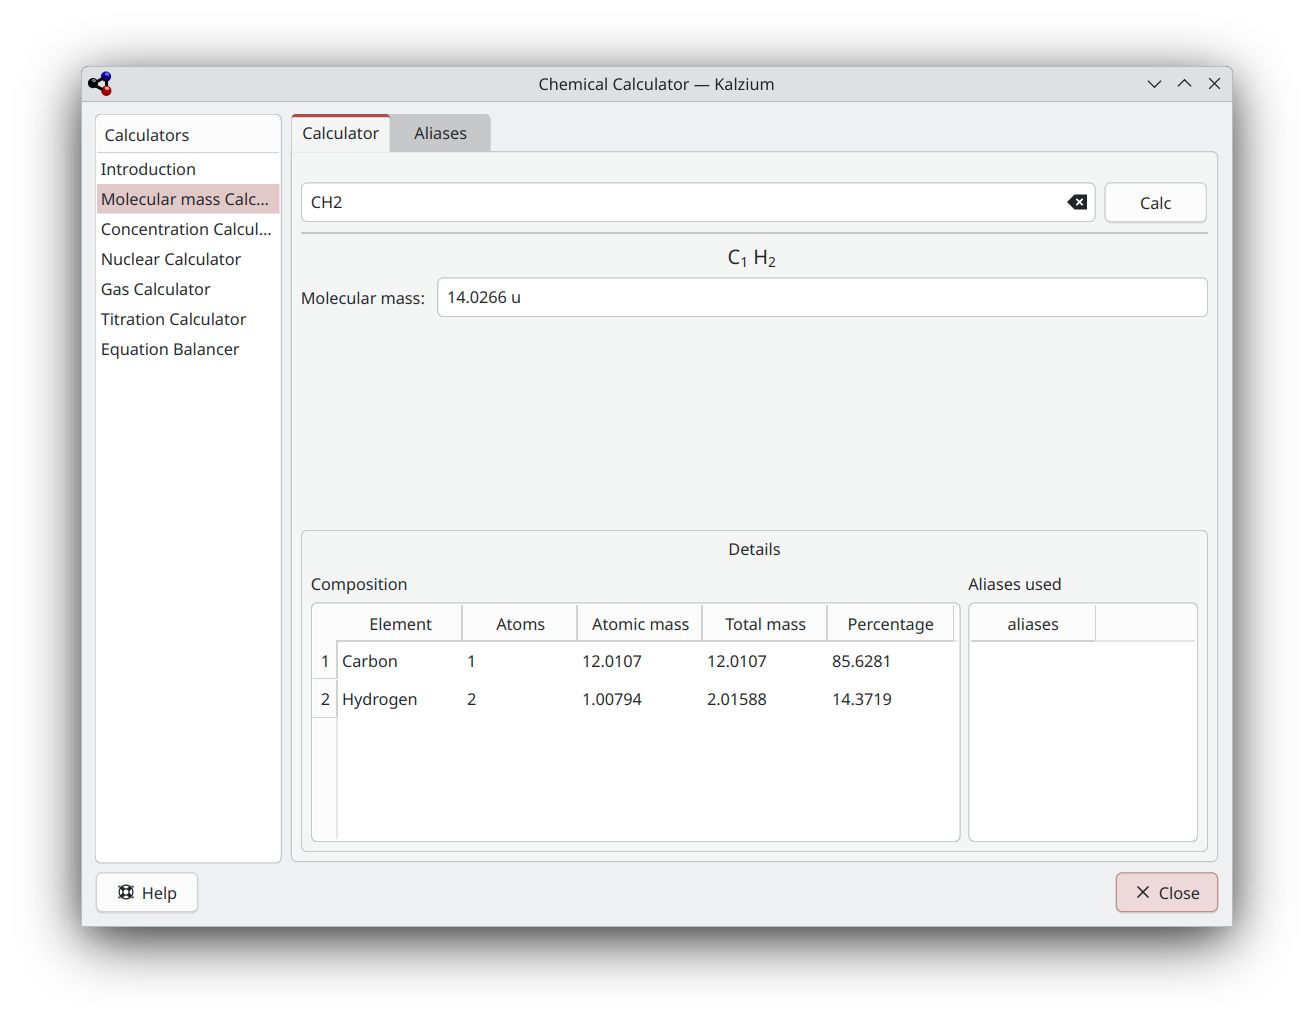The width and height of the screenshot is (1314, 1023).
Task: Sort composition by Percentage column header
Action: pos(890,624)
